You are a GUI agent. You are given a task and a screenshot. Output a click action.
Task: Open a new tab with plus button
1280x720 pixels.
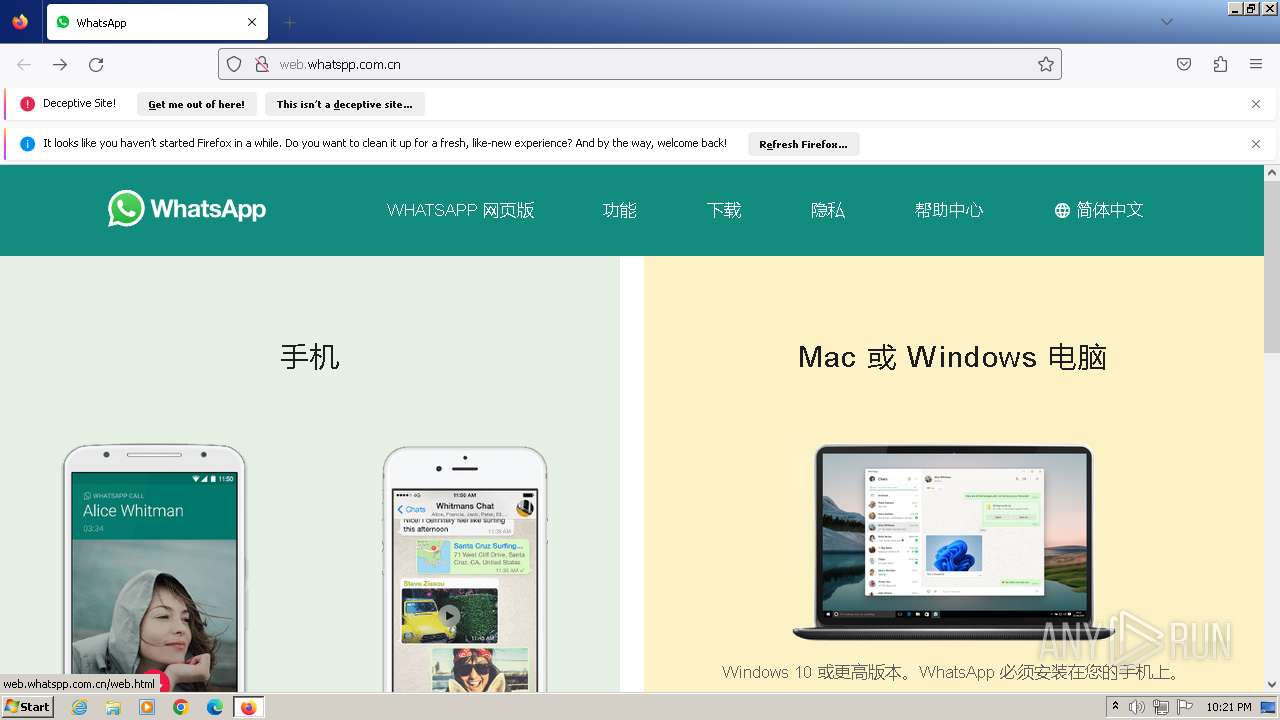pos(290,22)
